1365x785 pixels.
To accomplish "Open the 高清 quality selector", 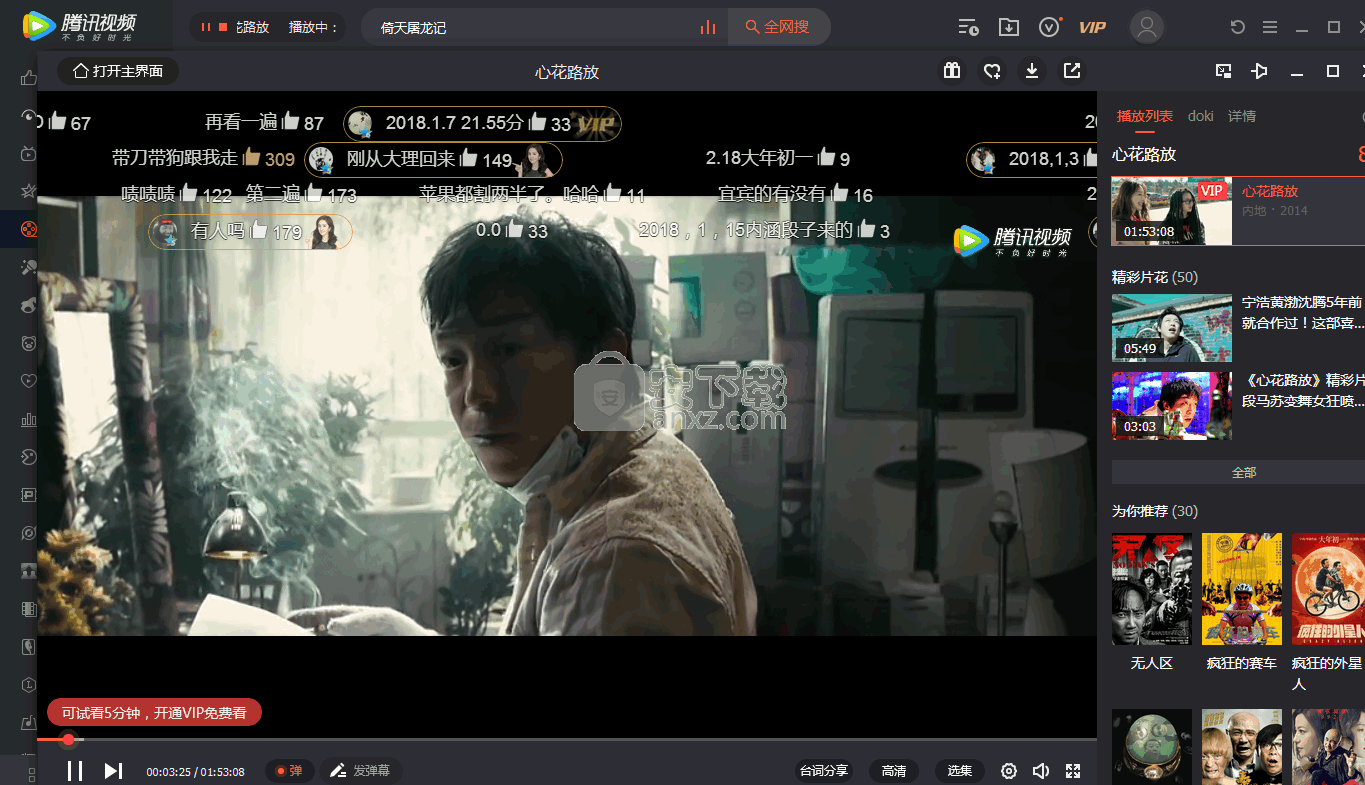I will (894, 771).
